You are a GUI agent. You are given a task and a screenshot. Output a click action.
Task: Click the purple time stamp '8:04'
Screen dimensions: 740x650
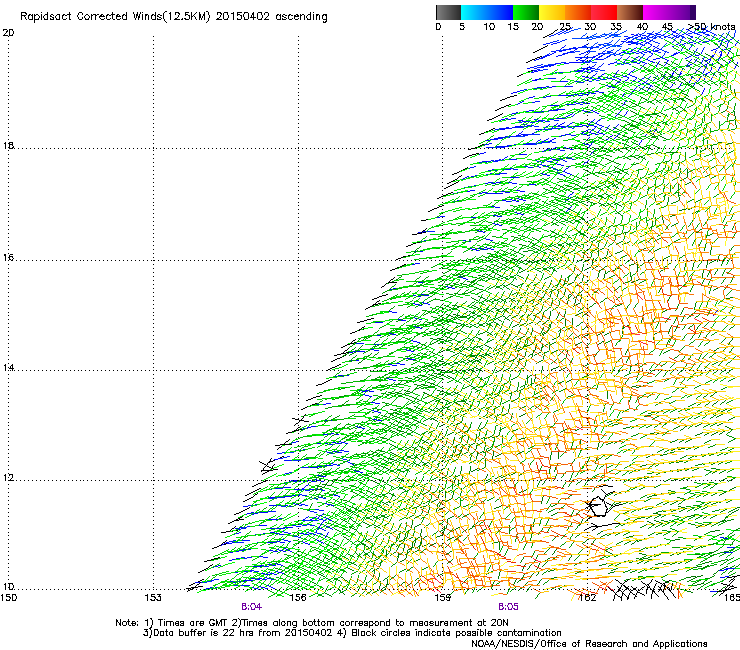(252, 607)
